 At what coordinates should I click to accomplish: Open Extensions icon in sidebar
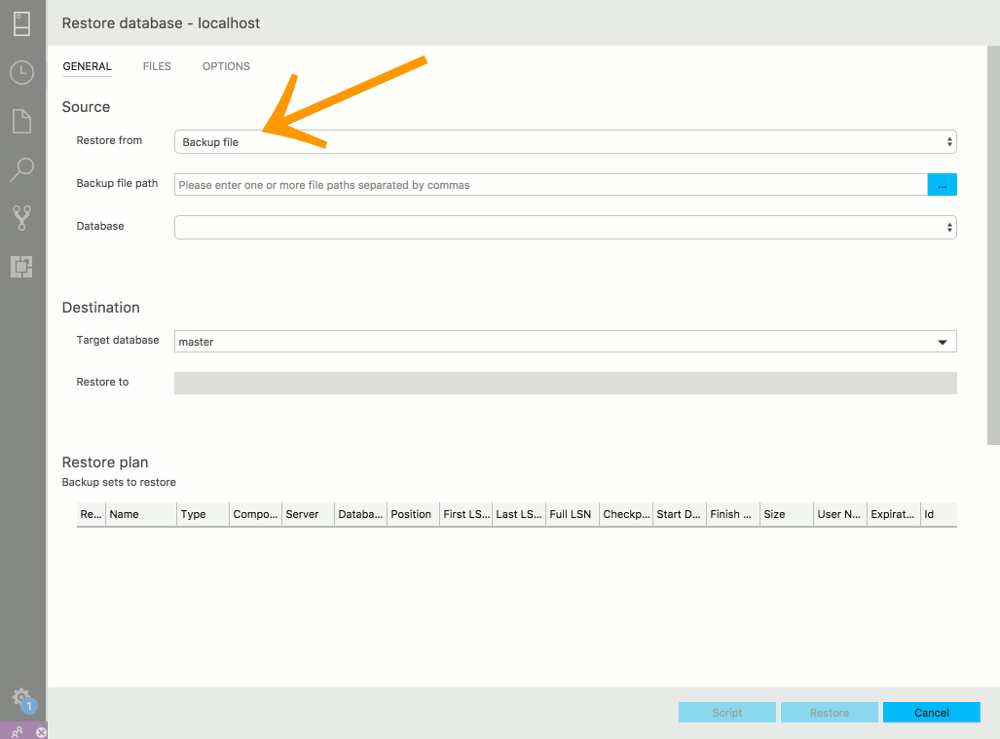[x=22, y=267]
